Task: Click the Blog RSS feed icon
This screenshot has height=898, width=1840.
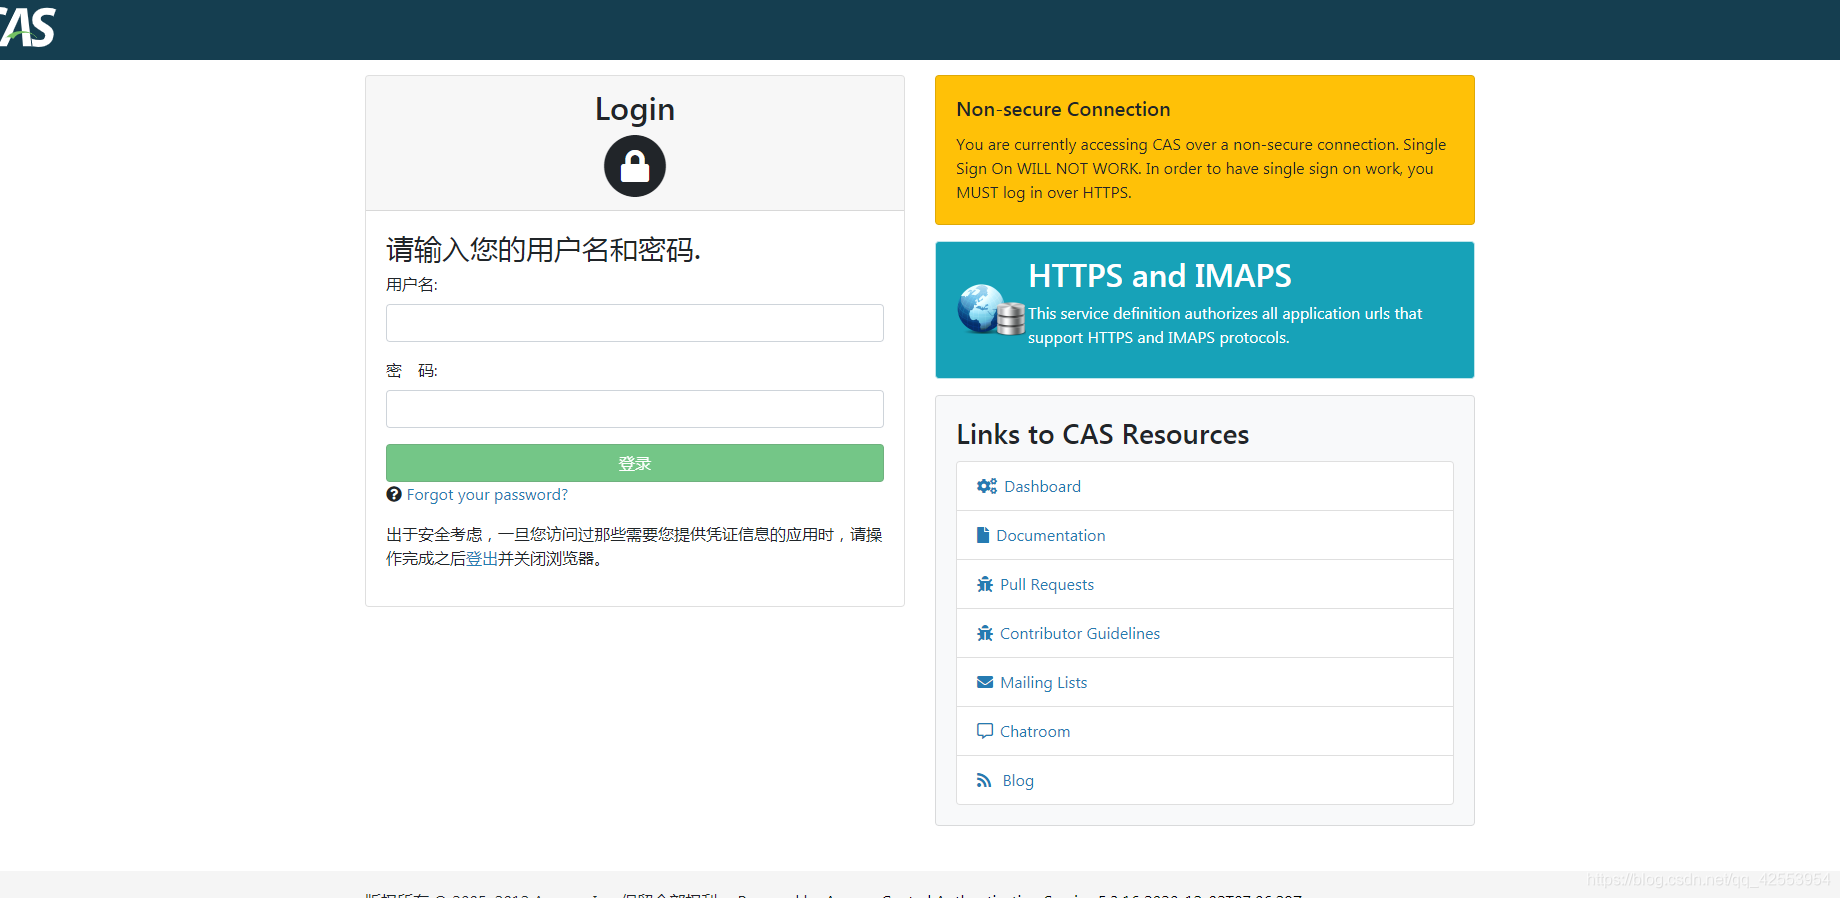Action: pos(984,780)
